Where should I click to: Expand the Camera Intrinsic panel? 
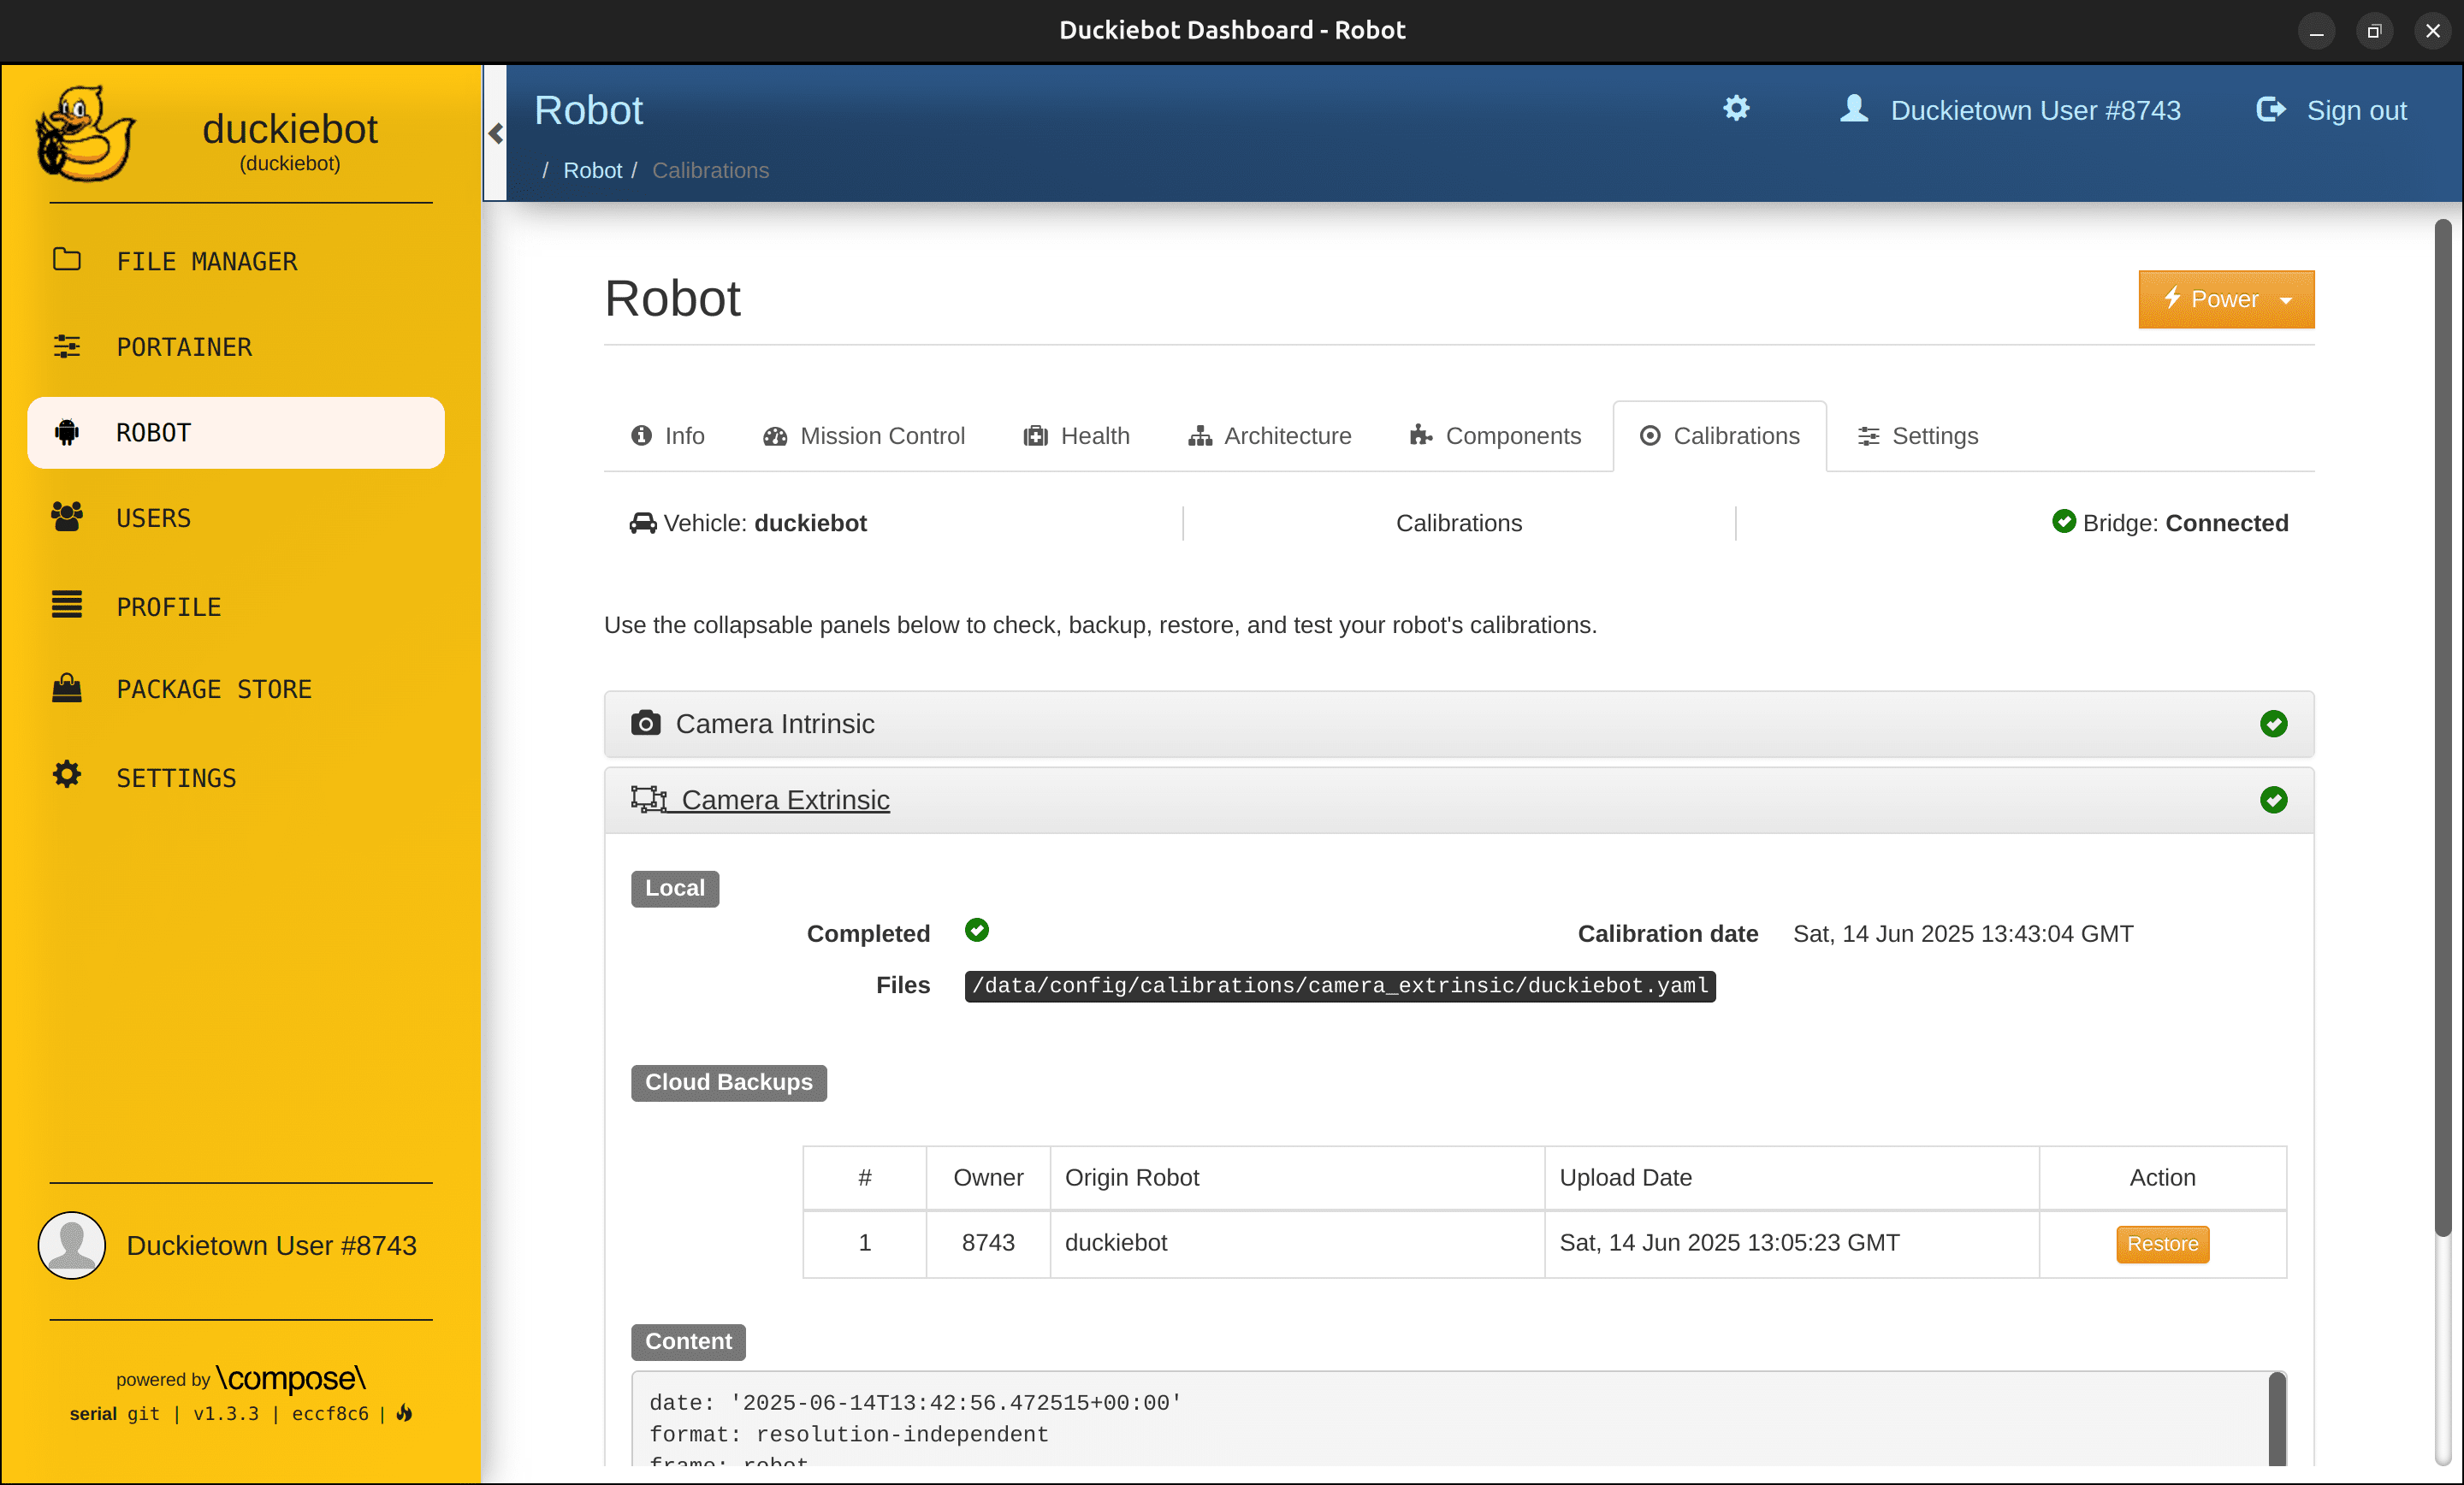[x=1458, y=723]
